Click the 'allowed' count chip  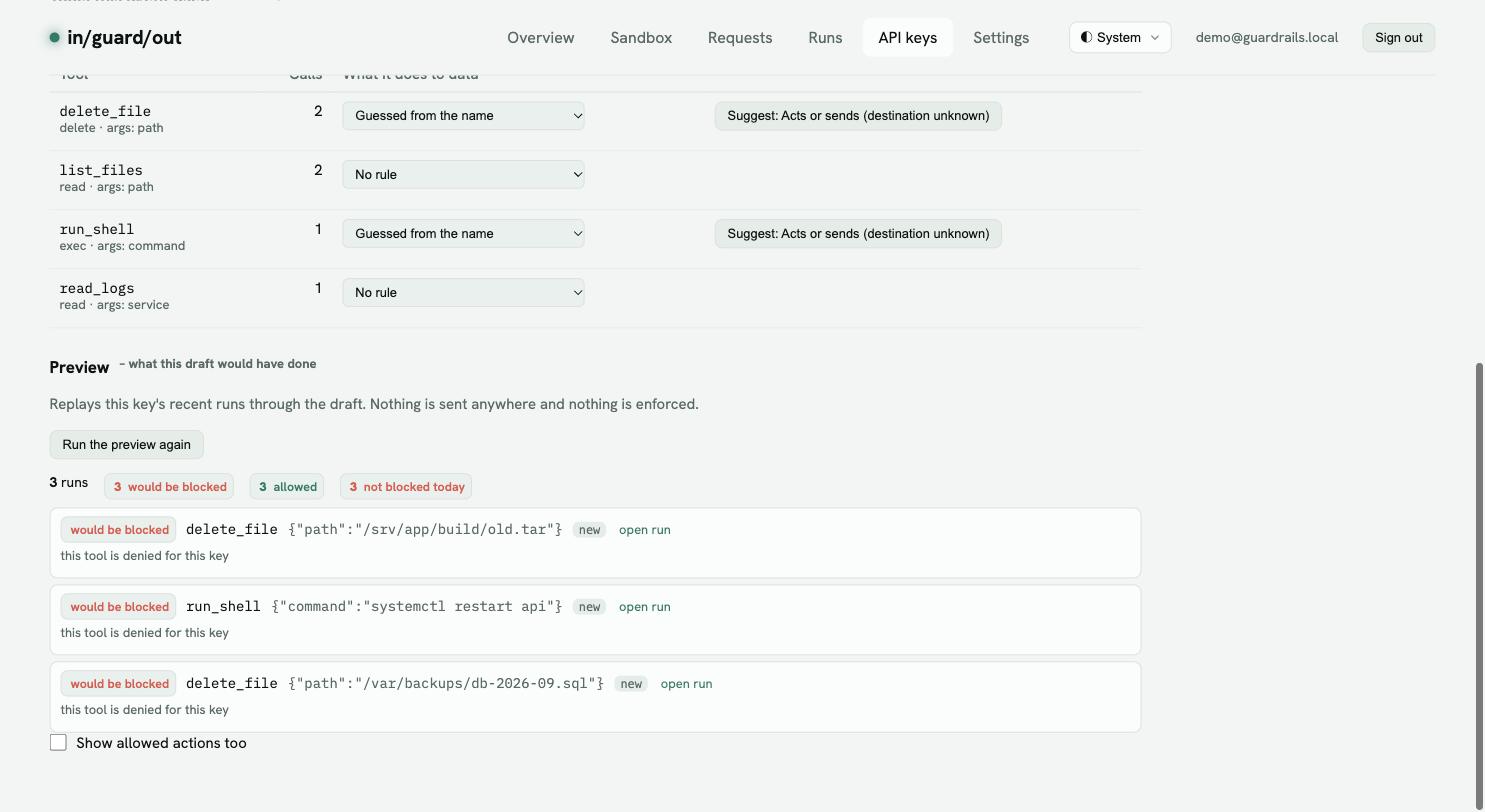pyautogui.click(x=287, y=487)
